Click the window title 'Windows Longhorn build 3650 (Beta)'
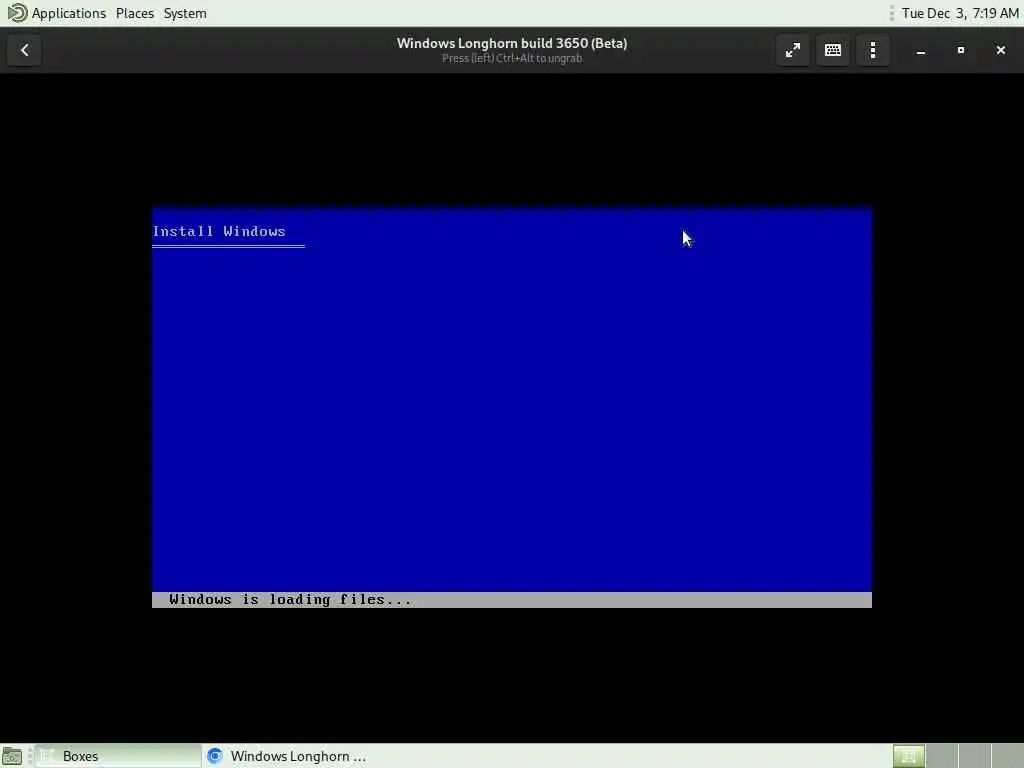Viewport: 1024px width, 768px height. 512,43
